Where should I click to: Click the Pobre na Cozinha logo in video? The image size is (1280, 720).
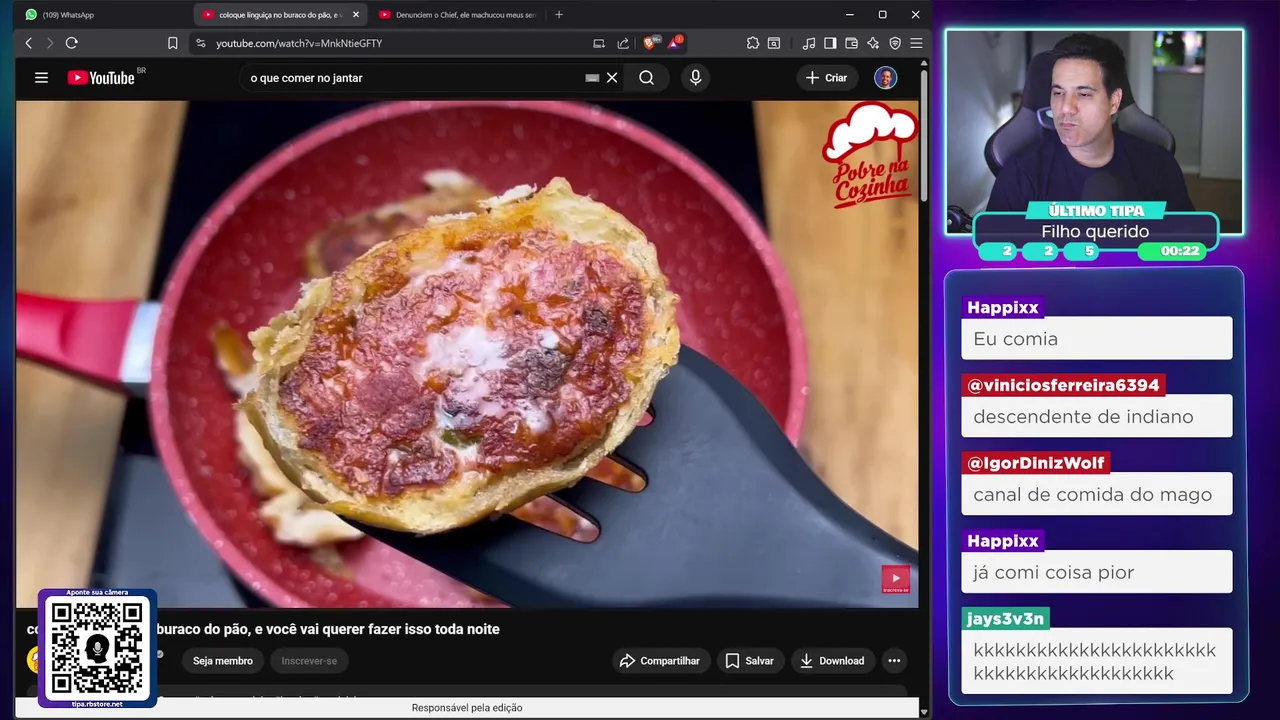tap(868, 155)
